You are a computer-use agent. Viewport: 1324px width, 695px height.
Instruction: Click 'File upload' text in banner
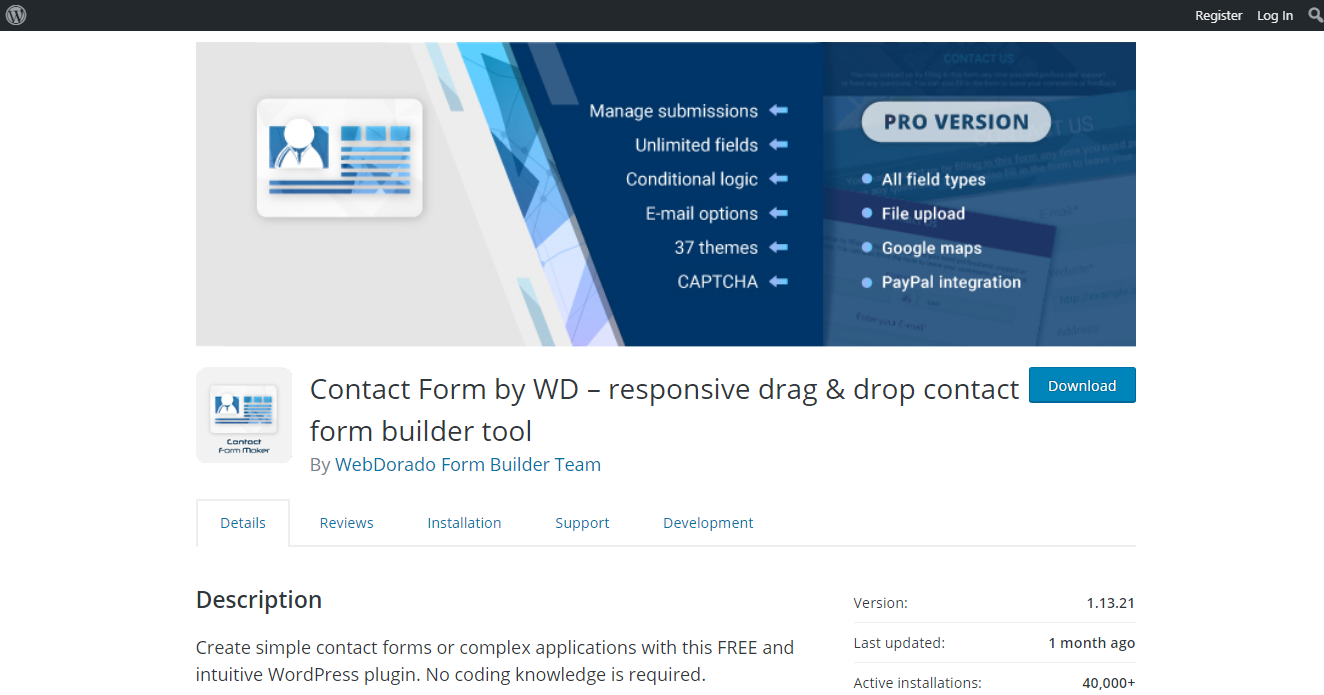click(923, 214)
